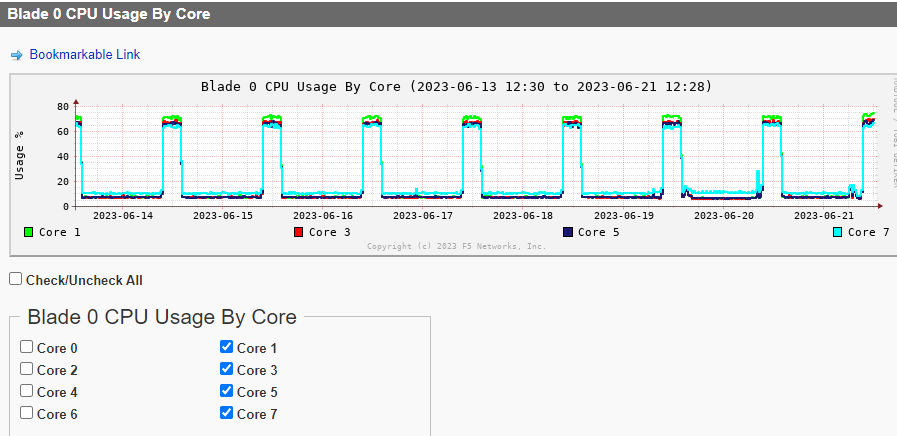Check the Core 4 box

click(x=27, y=392)
